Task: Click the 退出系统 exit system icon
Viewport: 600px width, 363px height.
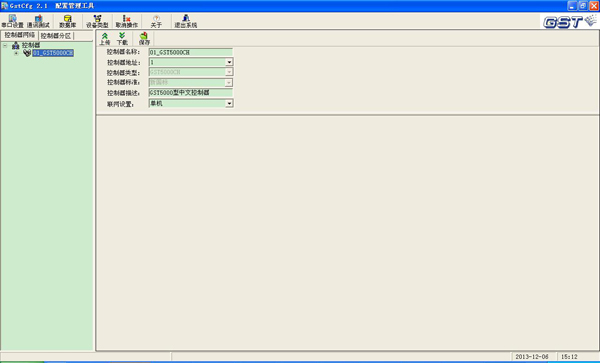Action: pos(186,21)
